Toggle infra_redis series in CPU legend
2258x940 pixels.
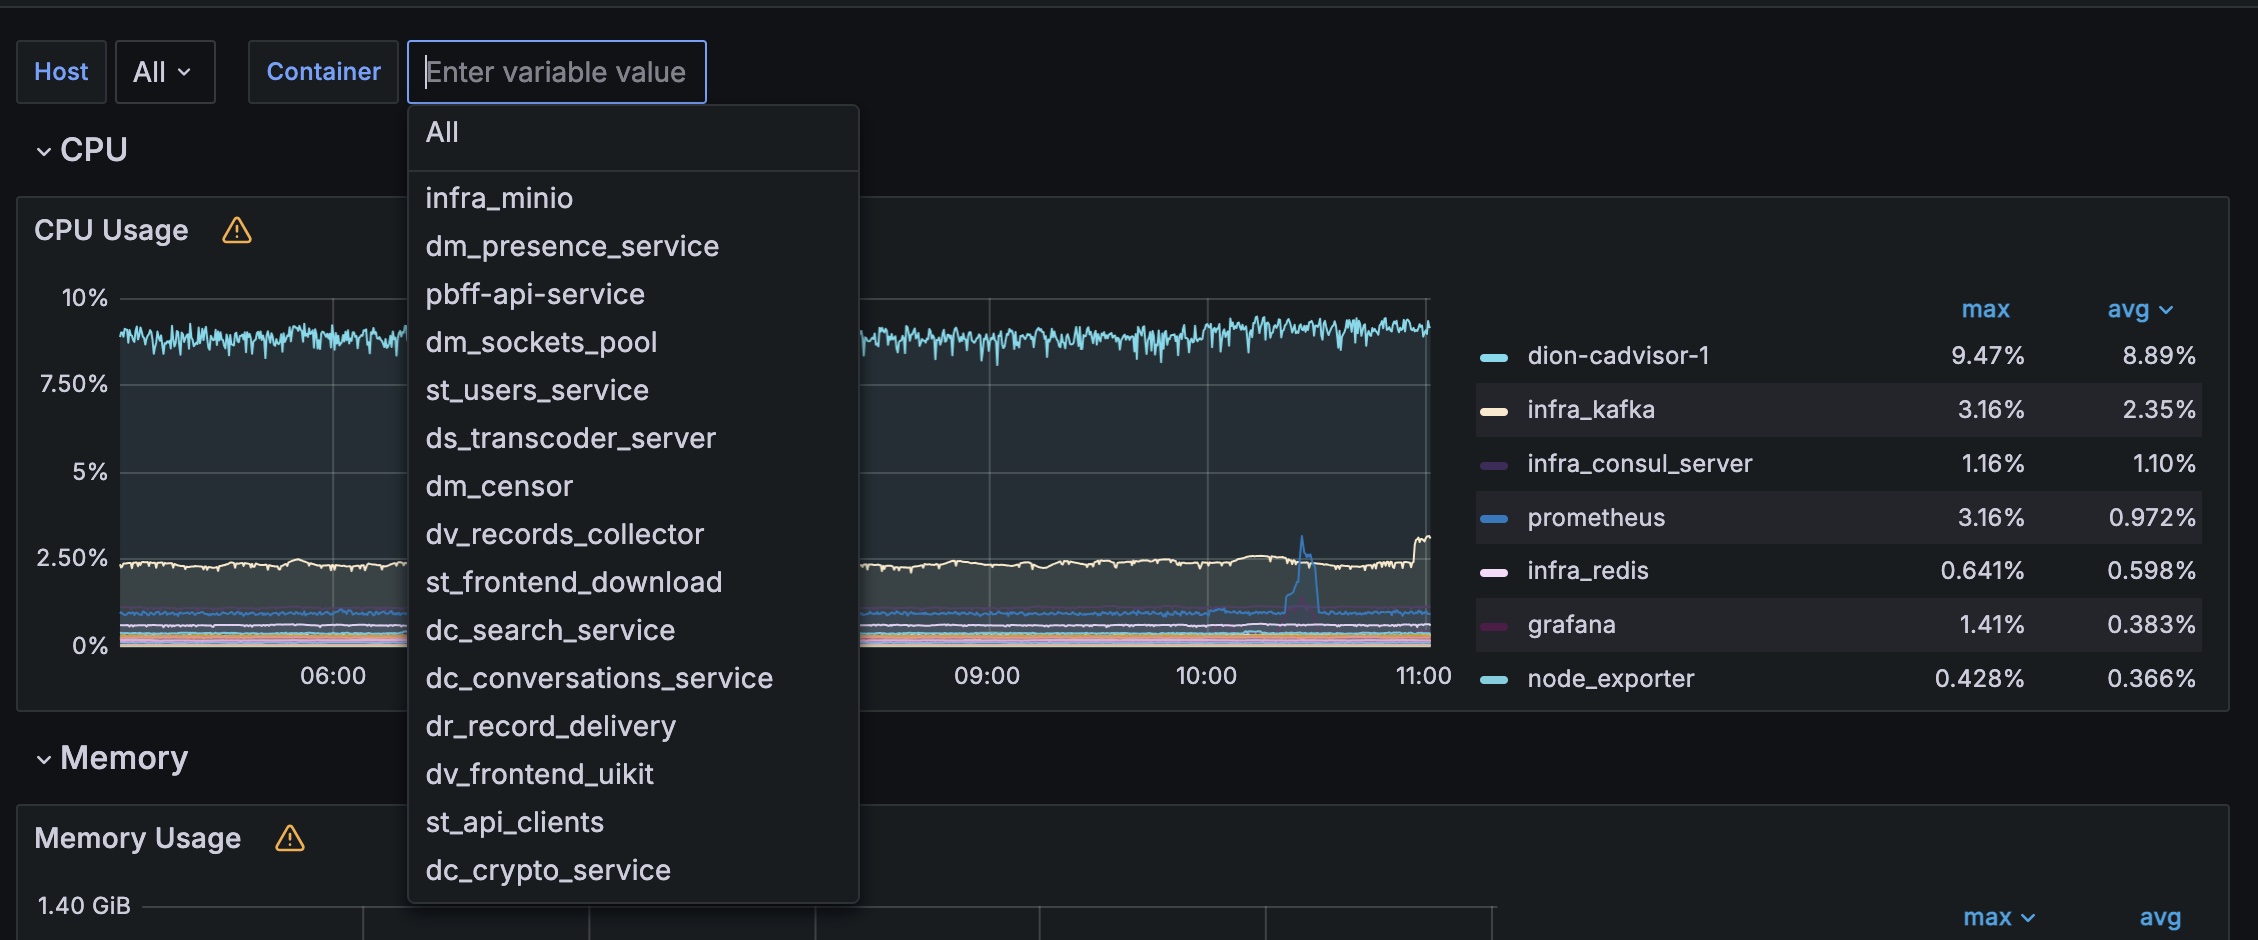click(1588, 571)
